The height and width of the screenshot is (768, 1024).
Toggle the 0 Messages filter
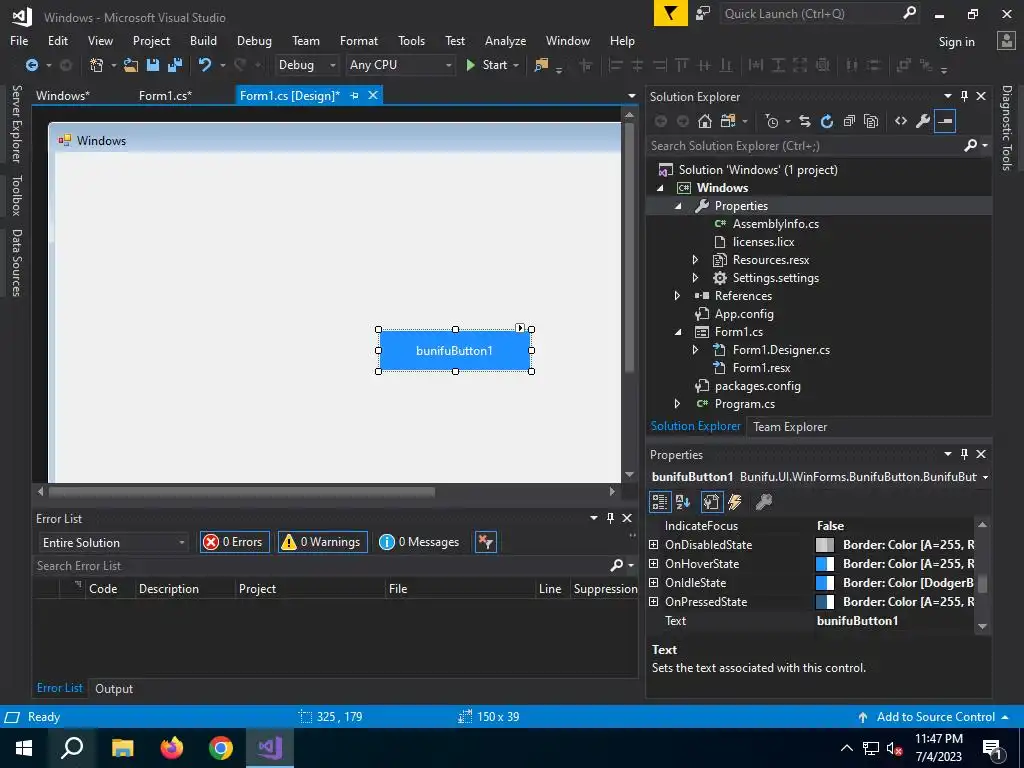coord(420,541)
